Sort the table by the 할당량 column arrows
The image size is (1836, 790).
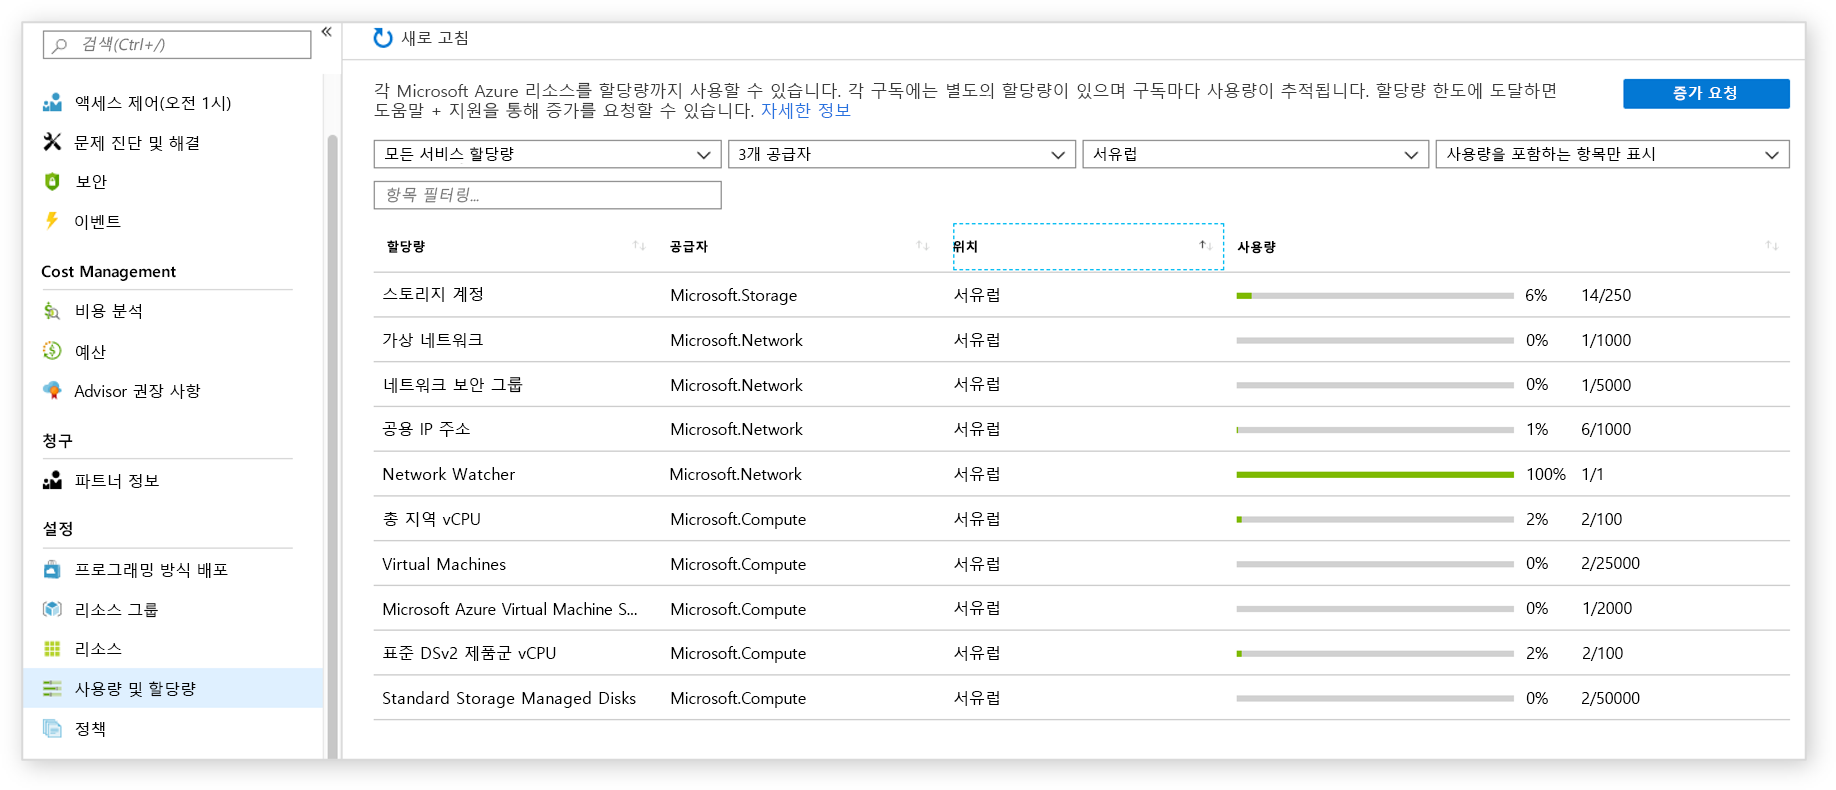(x=639, y=246)
